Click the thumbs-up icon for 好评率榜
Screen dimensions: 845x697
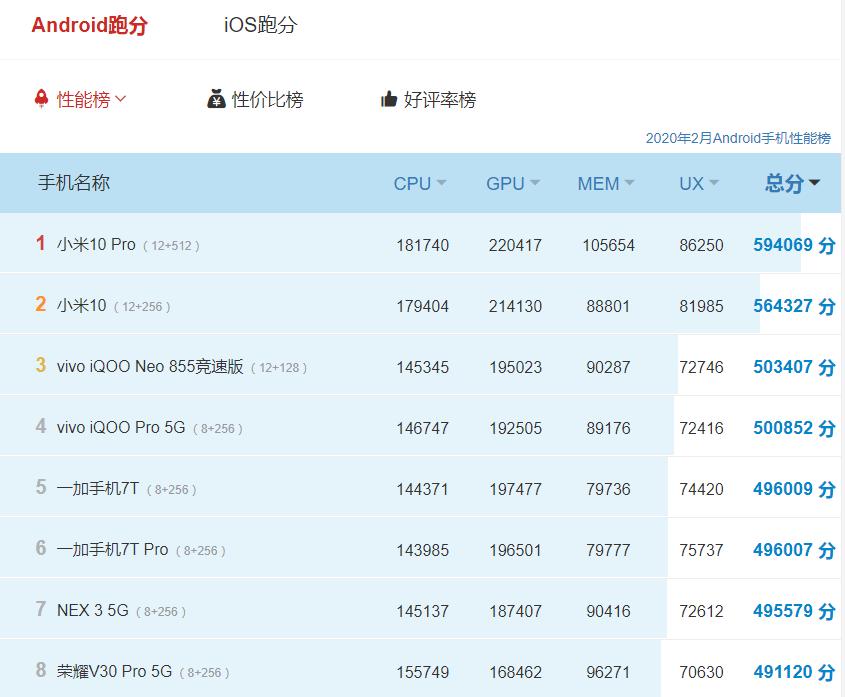pyautogui.click(x=389, y=99)
